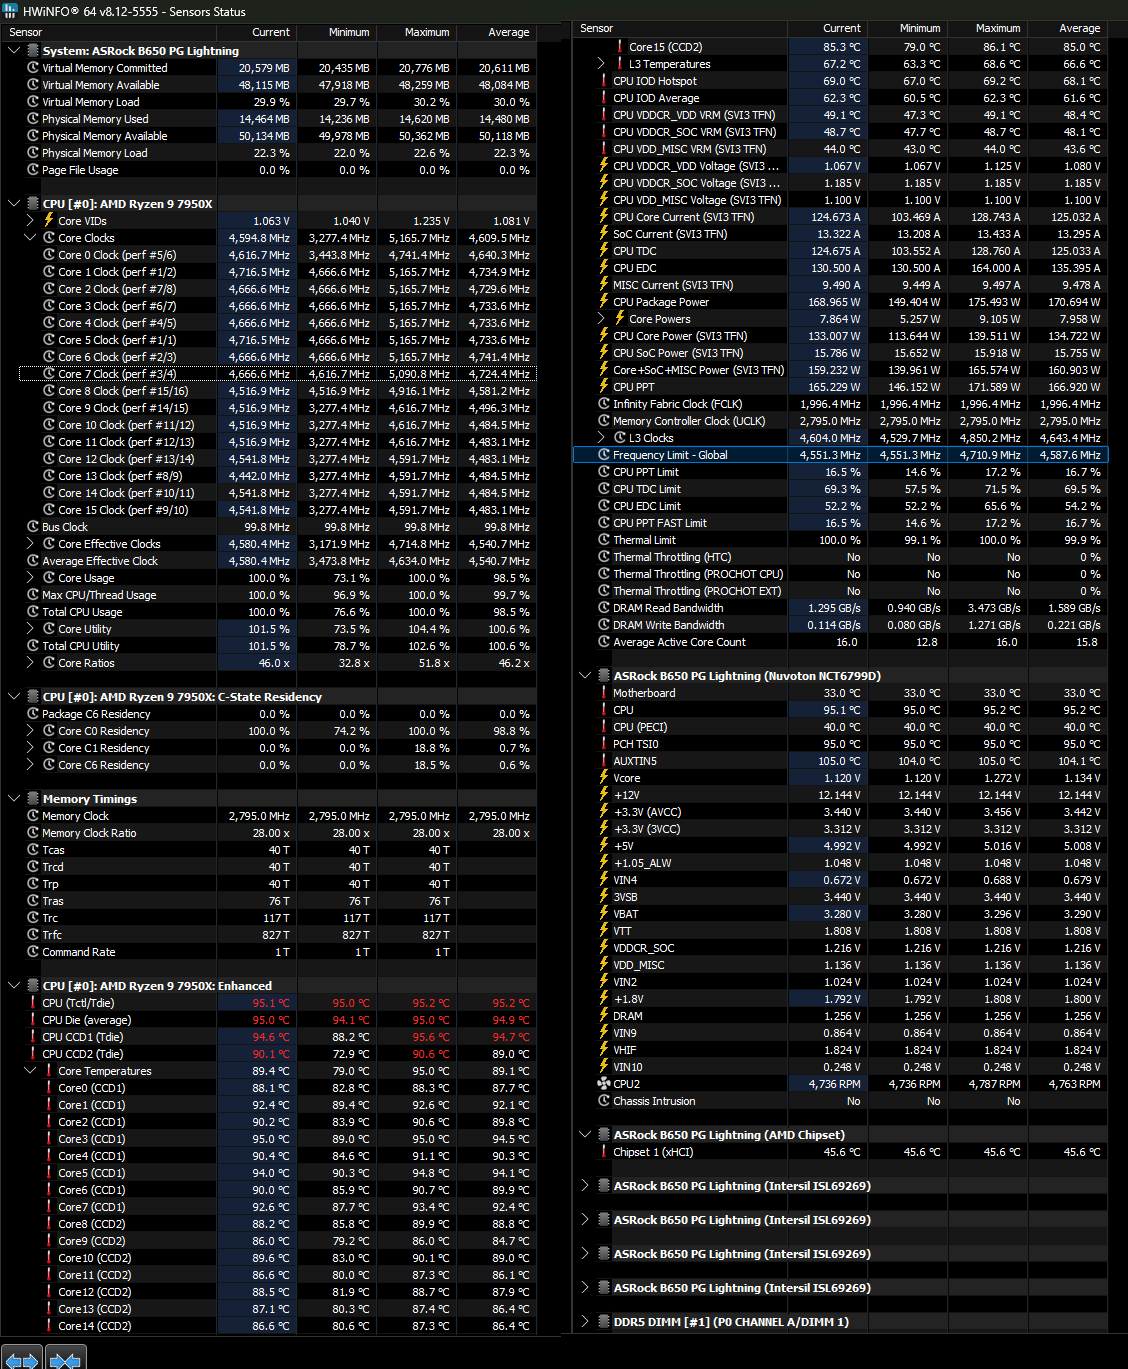Screen dimensions: 1128x1369
Task: Select Average Effective Clock row
Action: (x=278, y=561)
